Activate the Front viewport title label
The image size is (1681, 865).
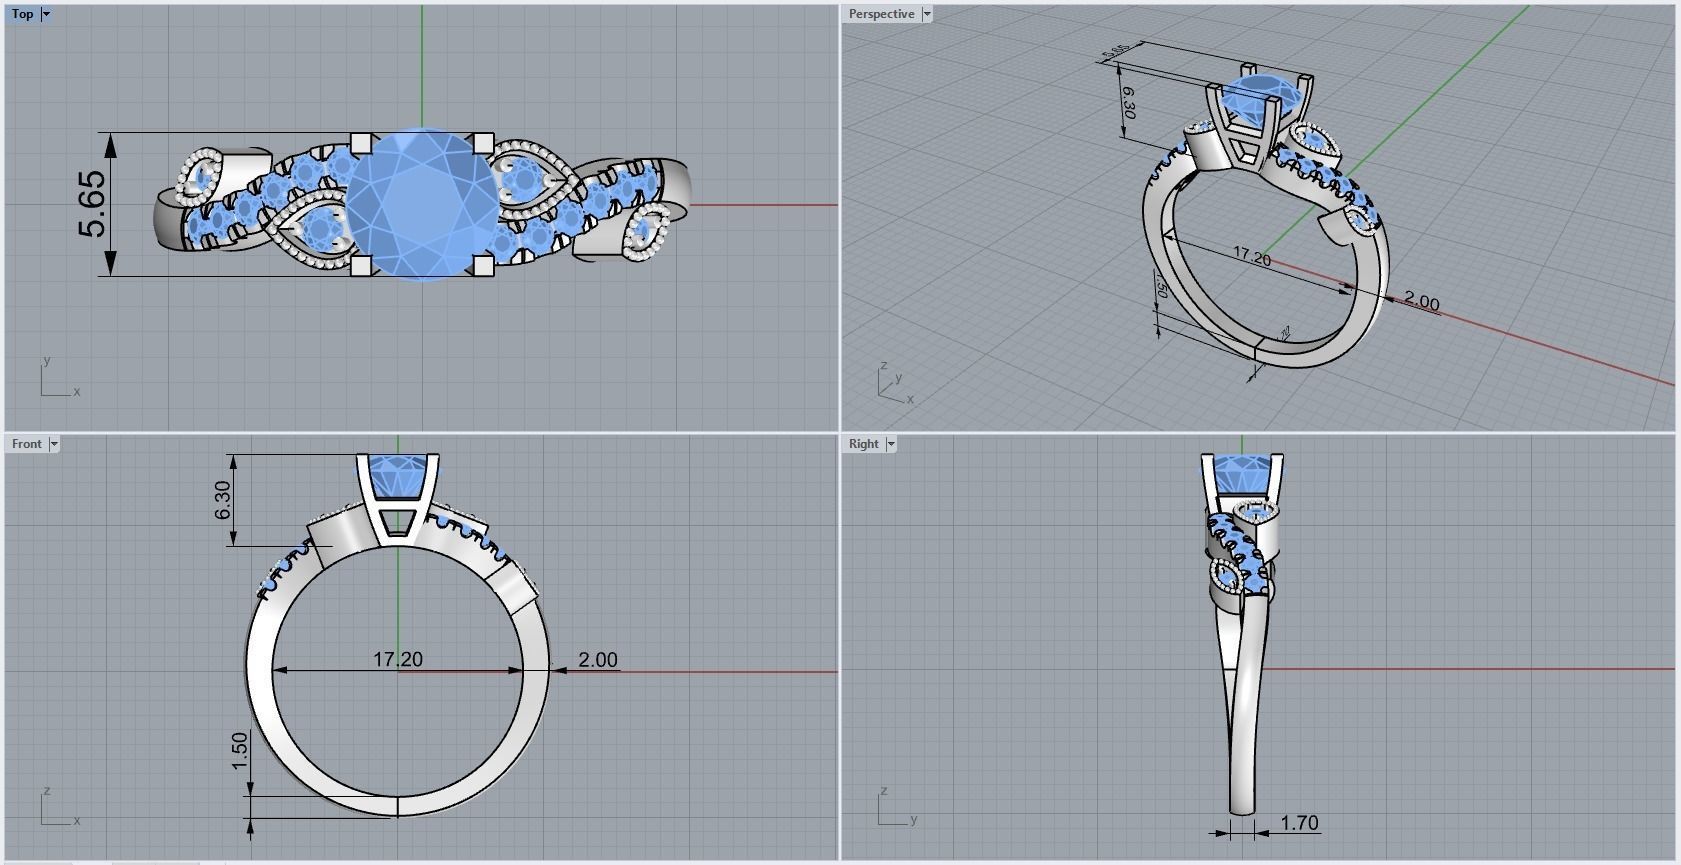(27, 444)
